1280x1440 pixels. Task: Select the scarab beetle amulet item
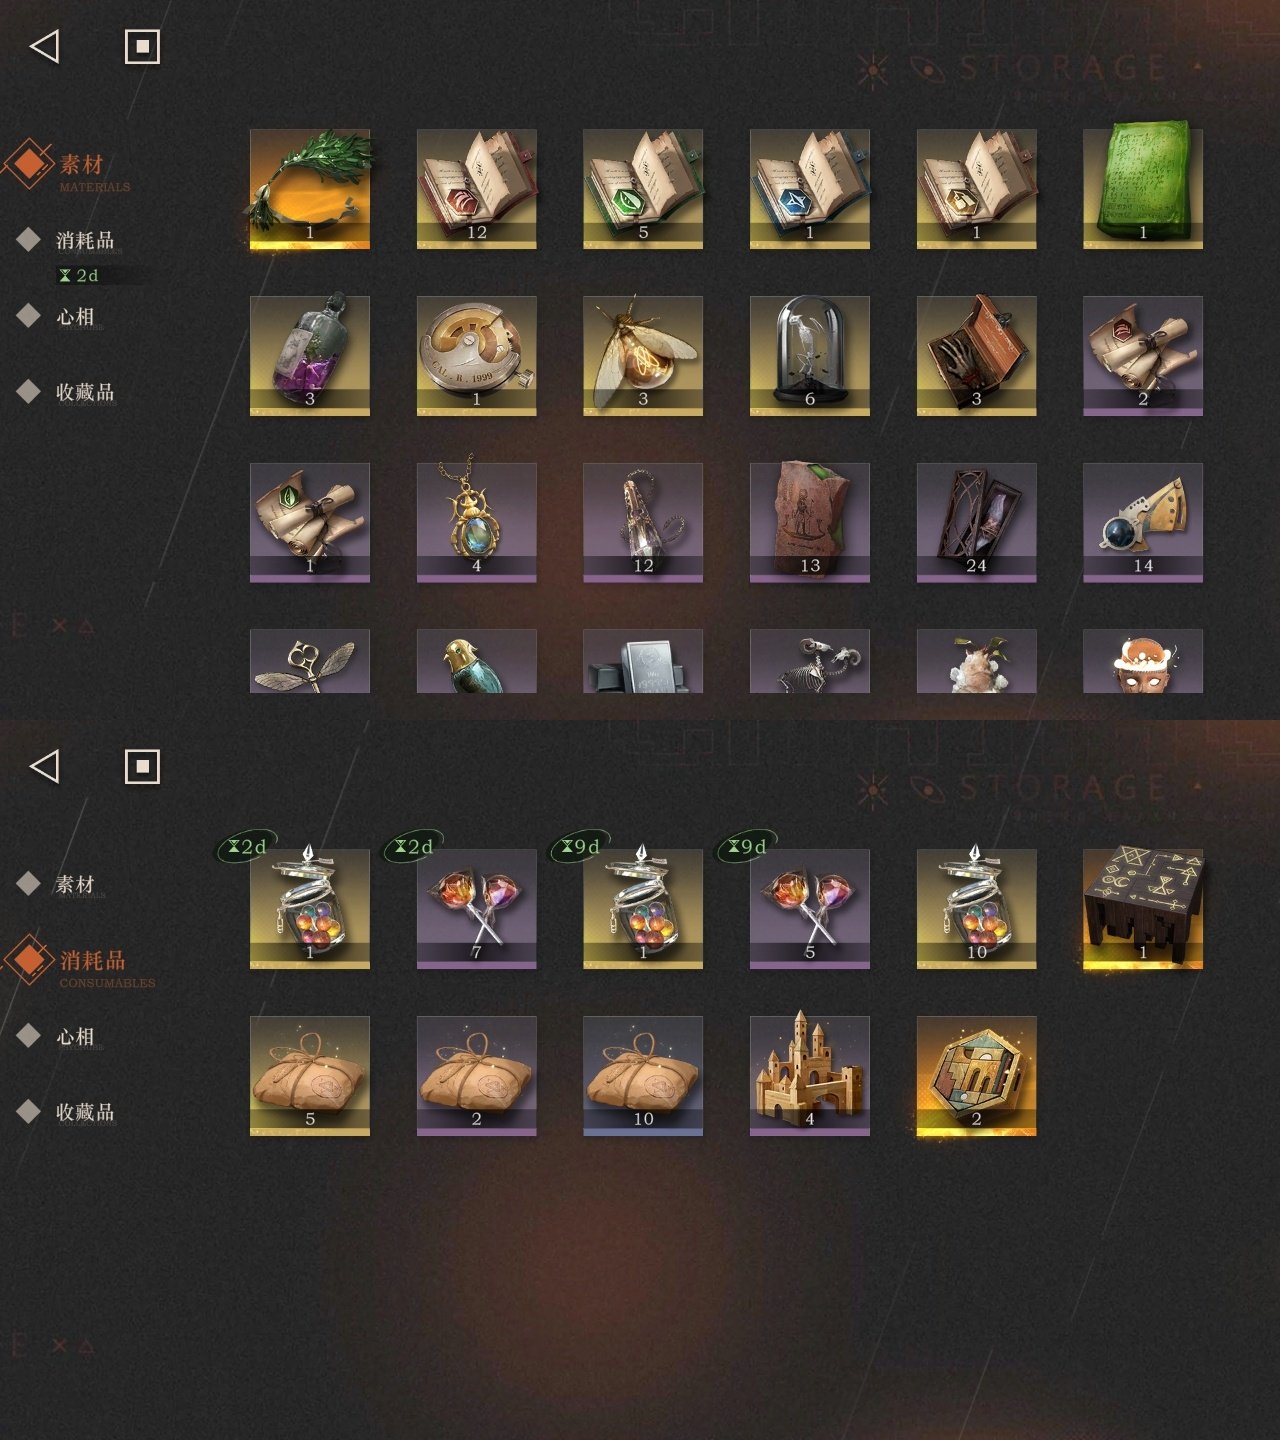477,523
